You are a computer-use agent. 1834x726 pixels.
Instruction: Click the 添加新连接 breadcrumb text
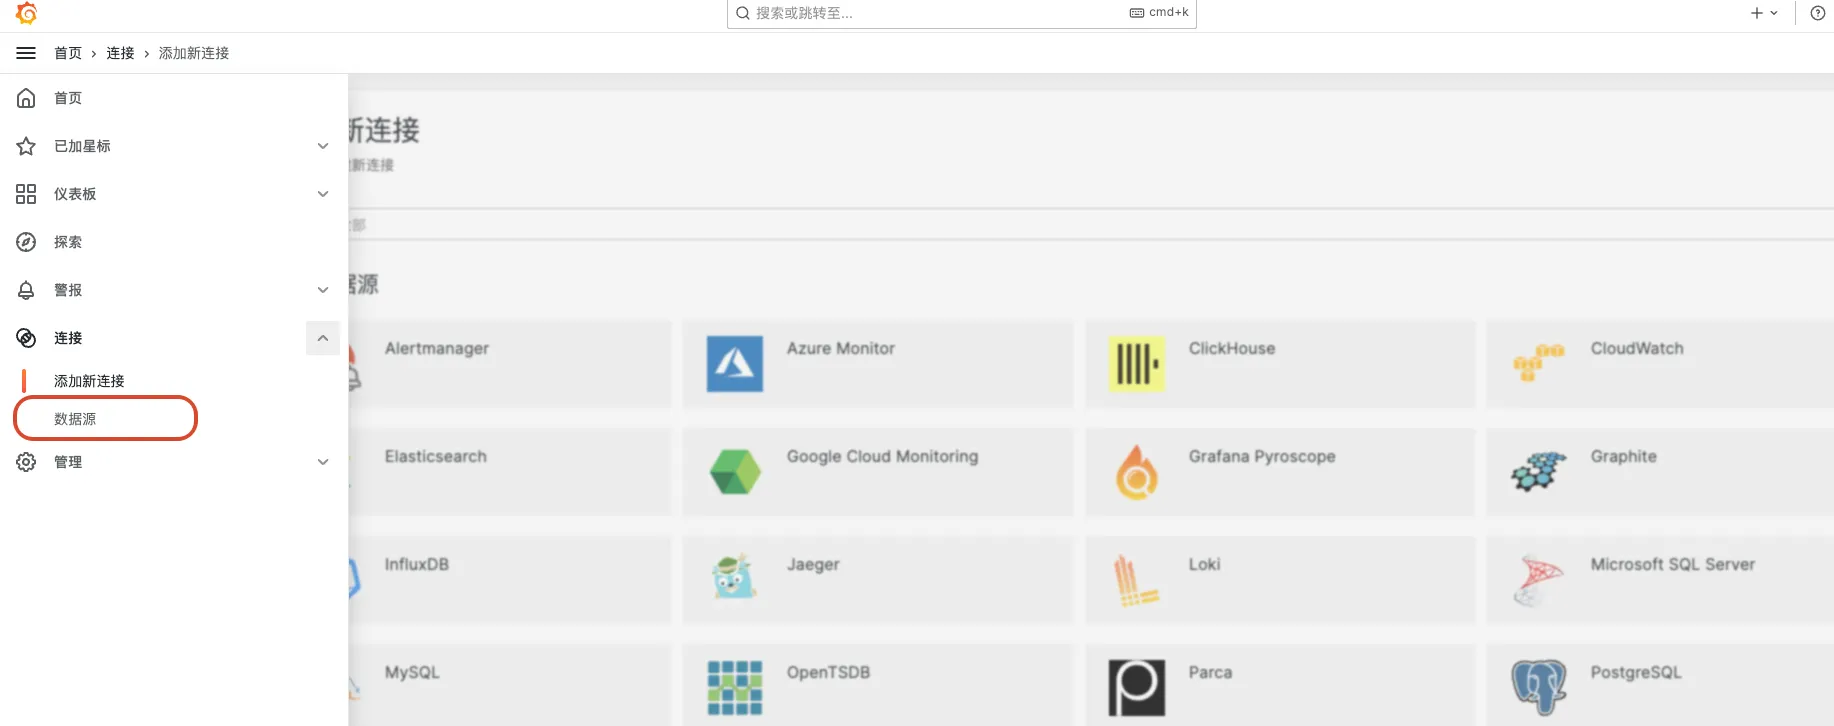pos(194,53)
